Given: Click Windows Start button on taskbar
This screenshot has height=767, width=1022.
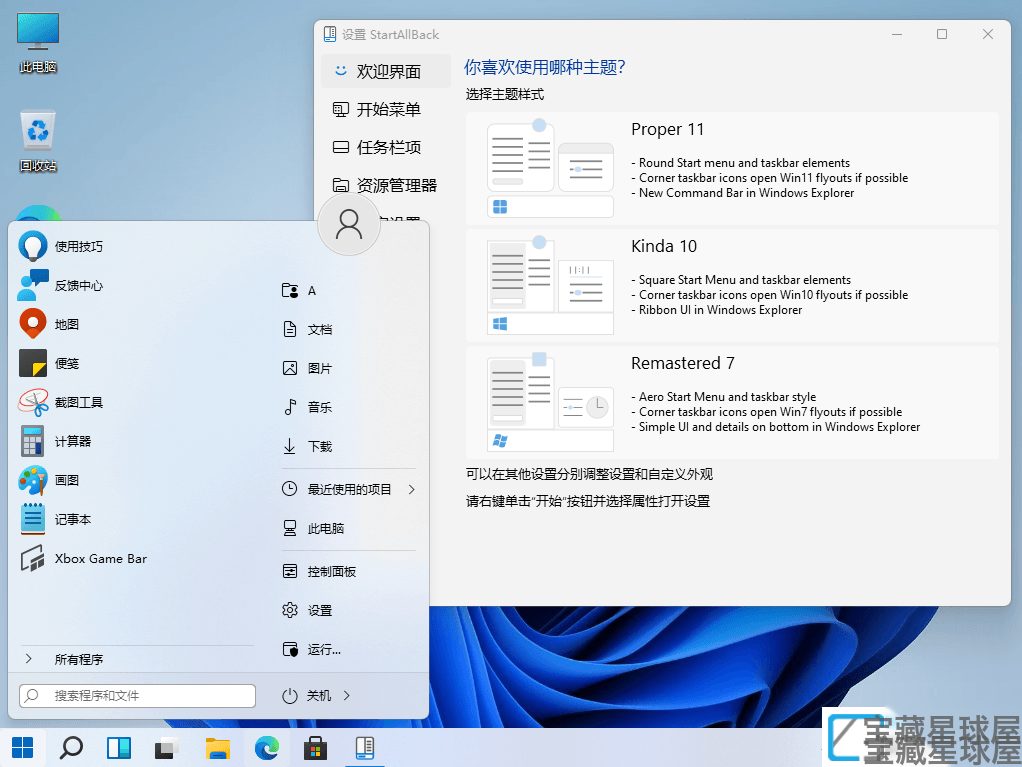Looking at the screenshot, I should tap(22, 748).
